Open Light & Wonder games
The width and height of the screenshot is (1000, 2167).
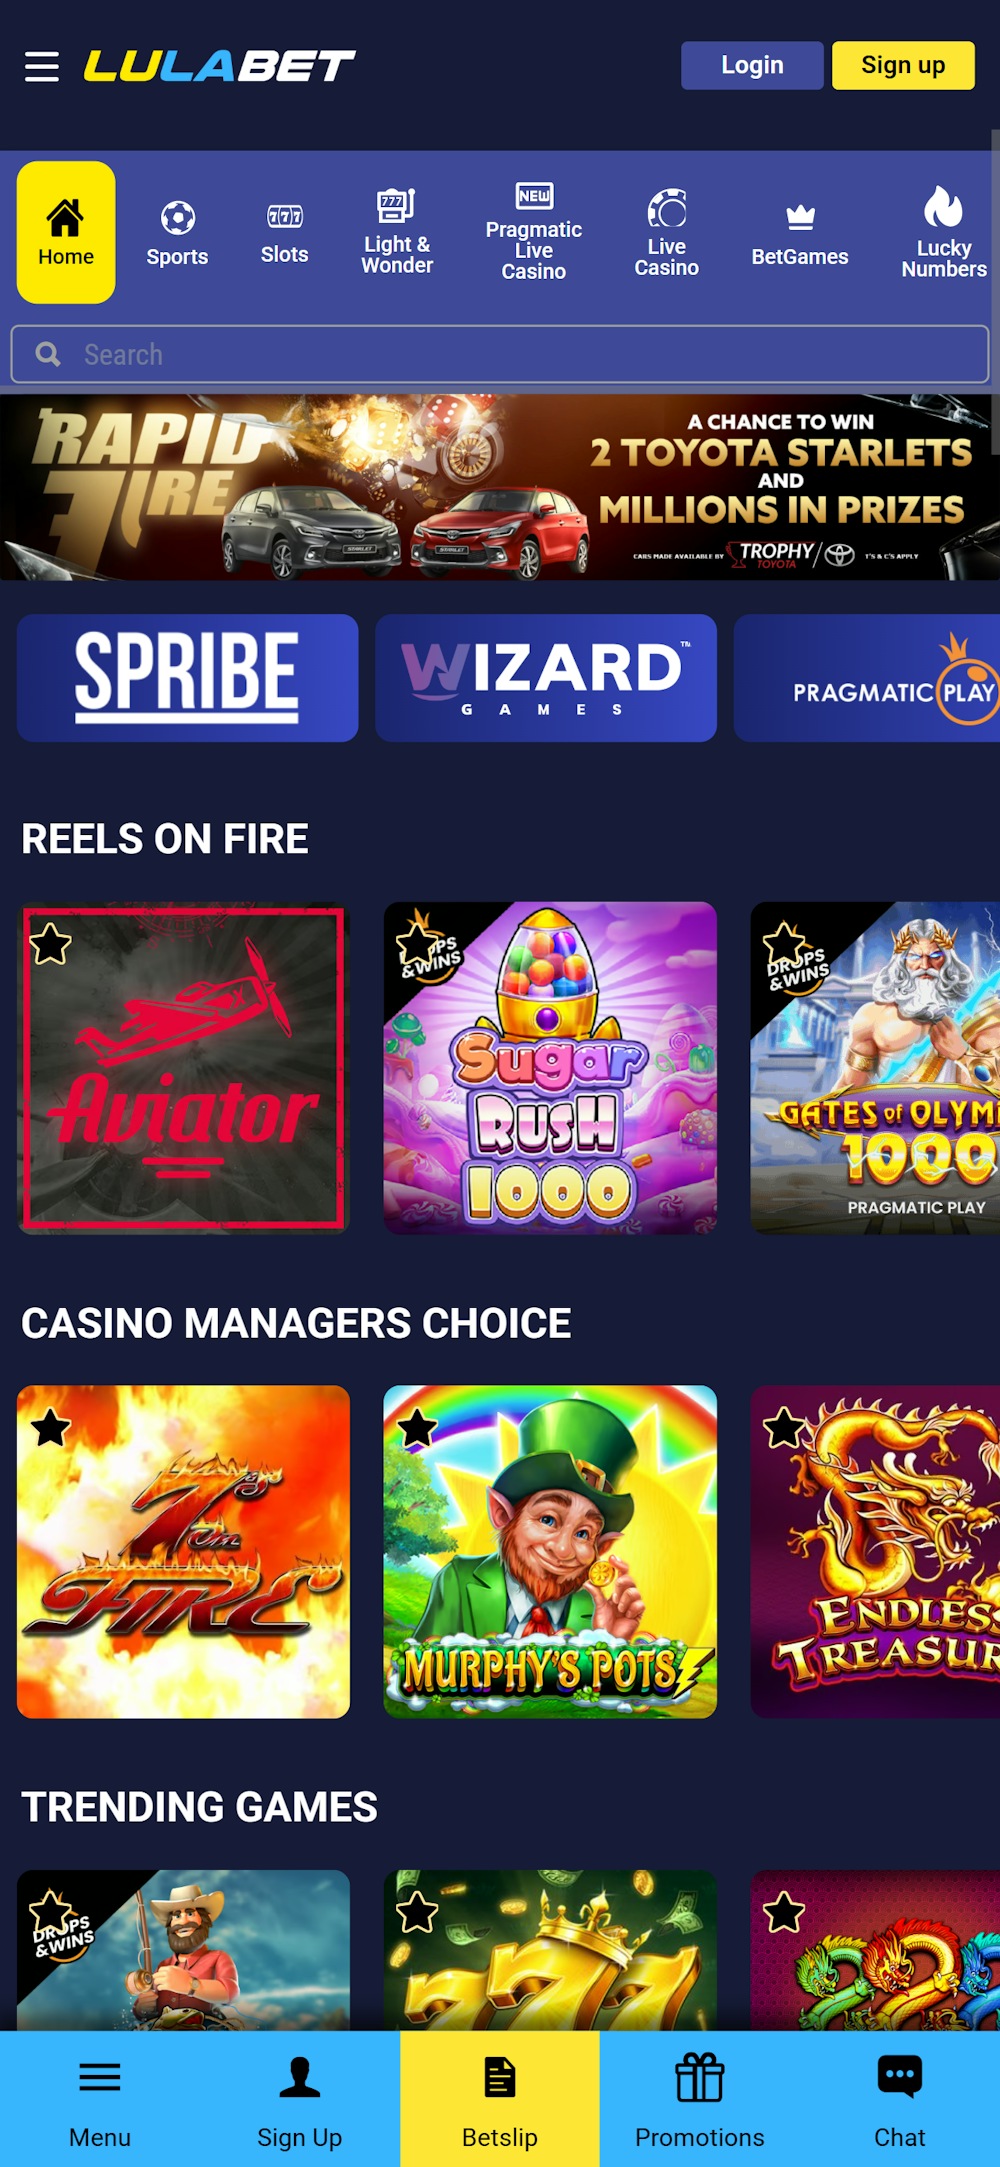pyautogui.click(x=397, y=232)
